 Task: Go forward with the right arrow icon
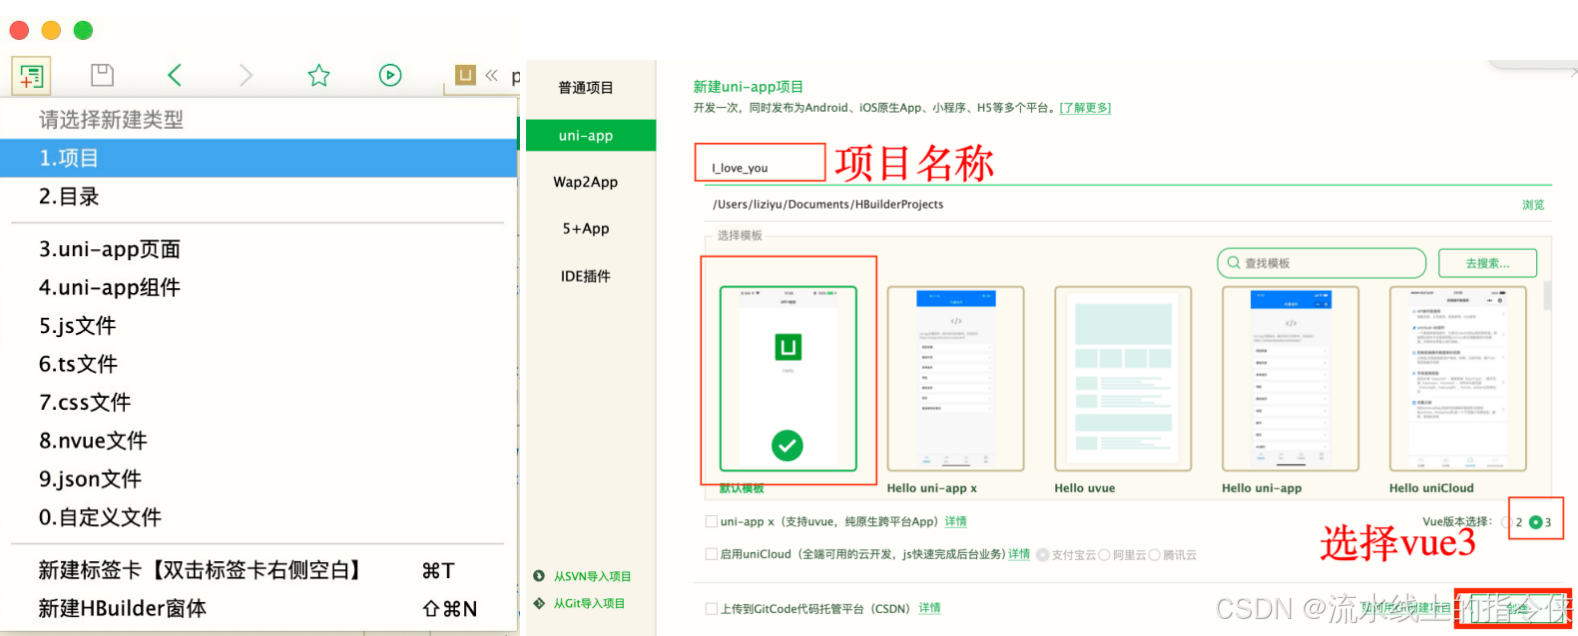tap(246, 75)
